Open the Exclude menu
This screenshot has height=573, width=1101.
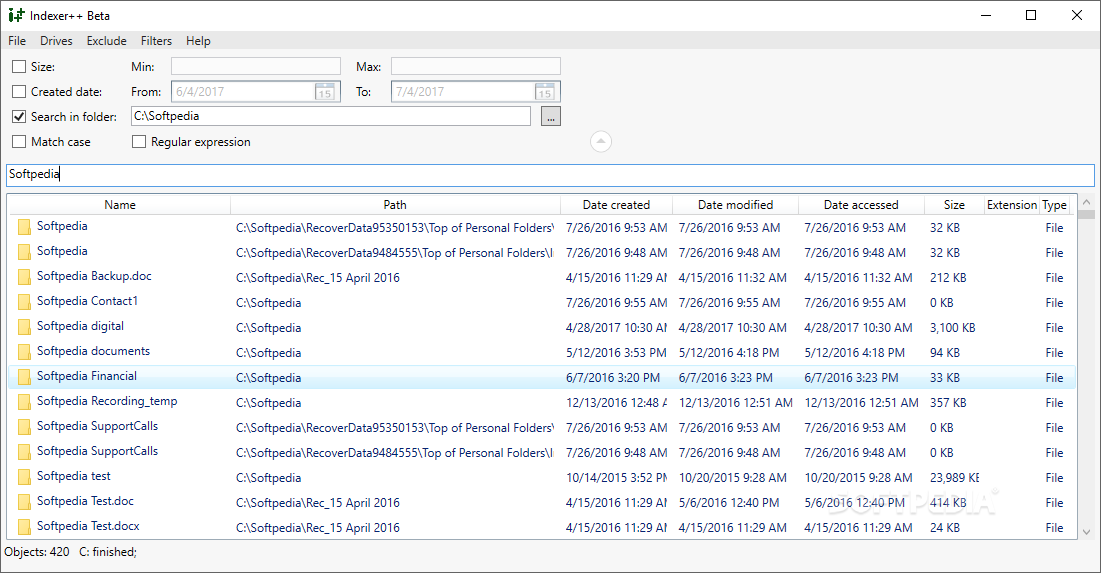tap(107, 41)
